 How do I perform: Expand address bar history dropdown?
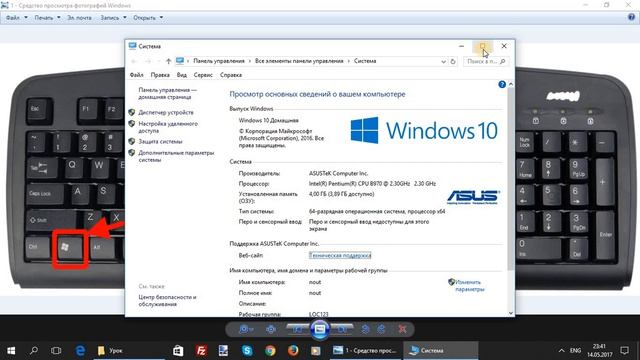click(443, 62)
